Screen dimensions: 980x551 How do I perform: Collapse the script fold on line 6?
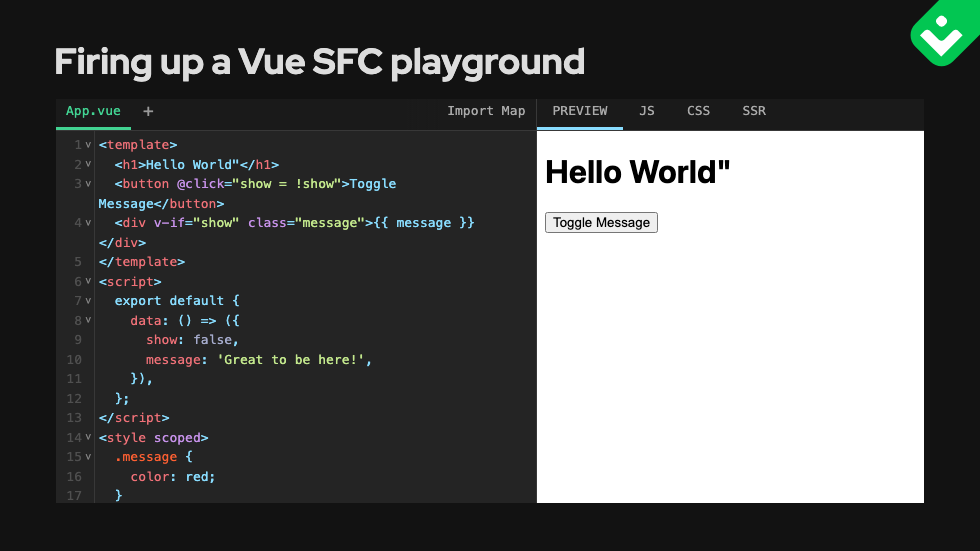point(88,282)
